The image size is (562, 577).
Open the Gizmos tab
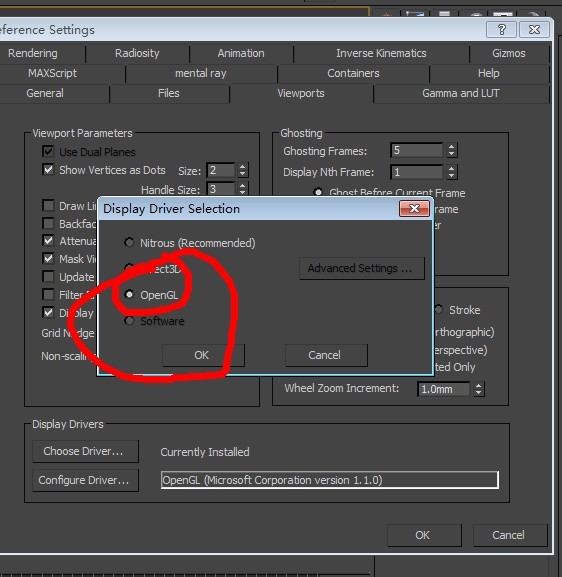pos(509,53)
